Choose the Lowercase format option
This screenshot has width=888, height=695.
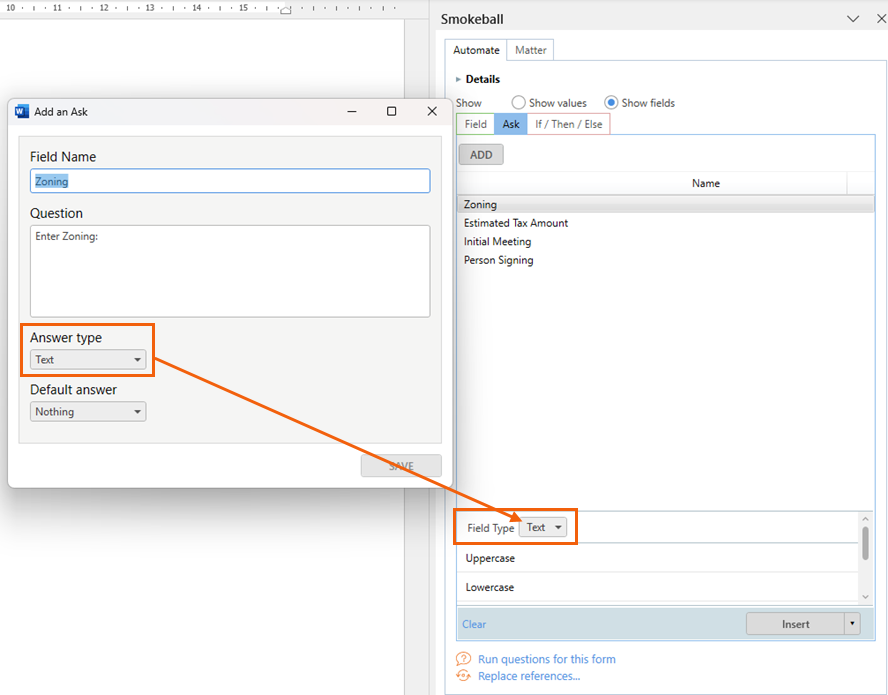[658, 587]
